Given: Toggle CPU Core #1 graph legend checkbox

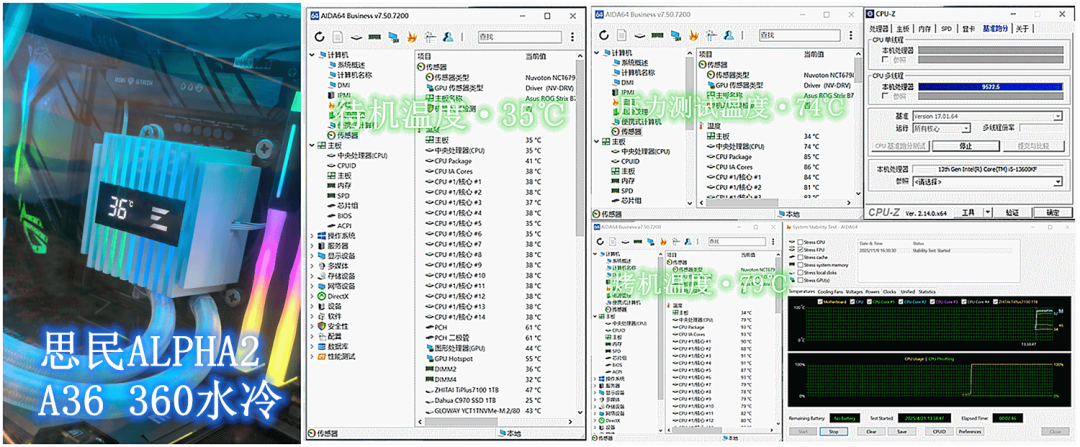Looking at the screenshot, I should pos(869,302).
